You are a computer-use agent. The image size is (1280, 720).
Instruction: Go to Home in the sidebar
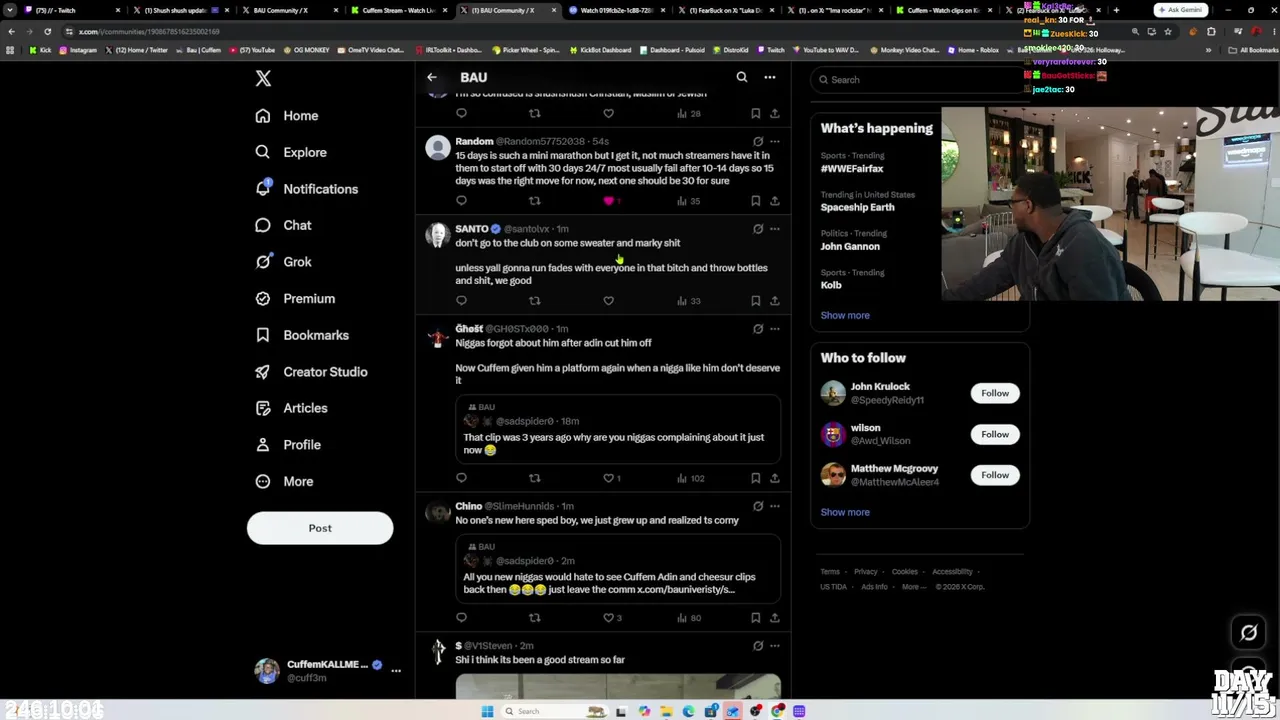[286, 116]
